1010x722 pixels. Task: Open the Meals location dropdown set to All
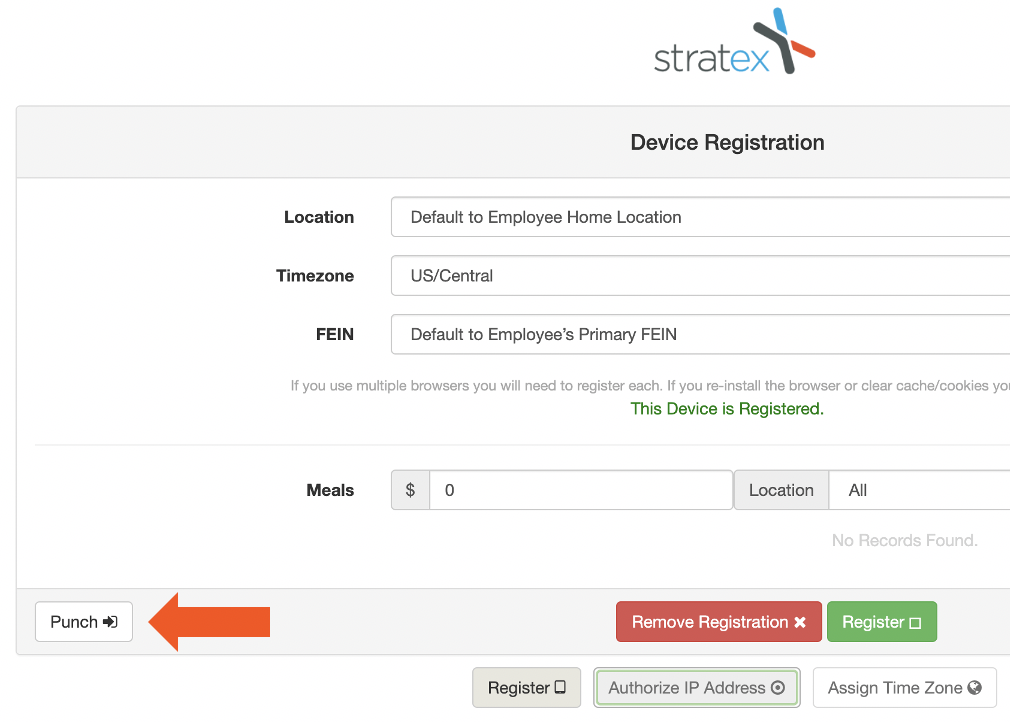pos(920,490)
